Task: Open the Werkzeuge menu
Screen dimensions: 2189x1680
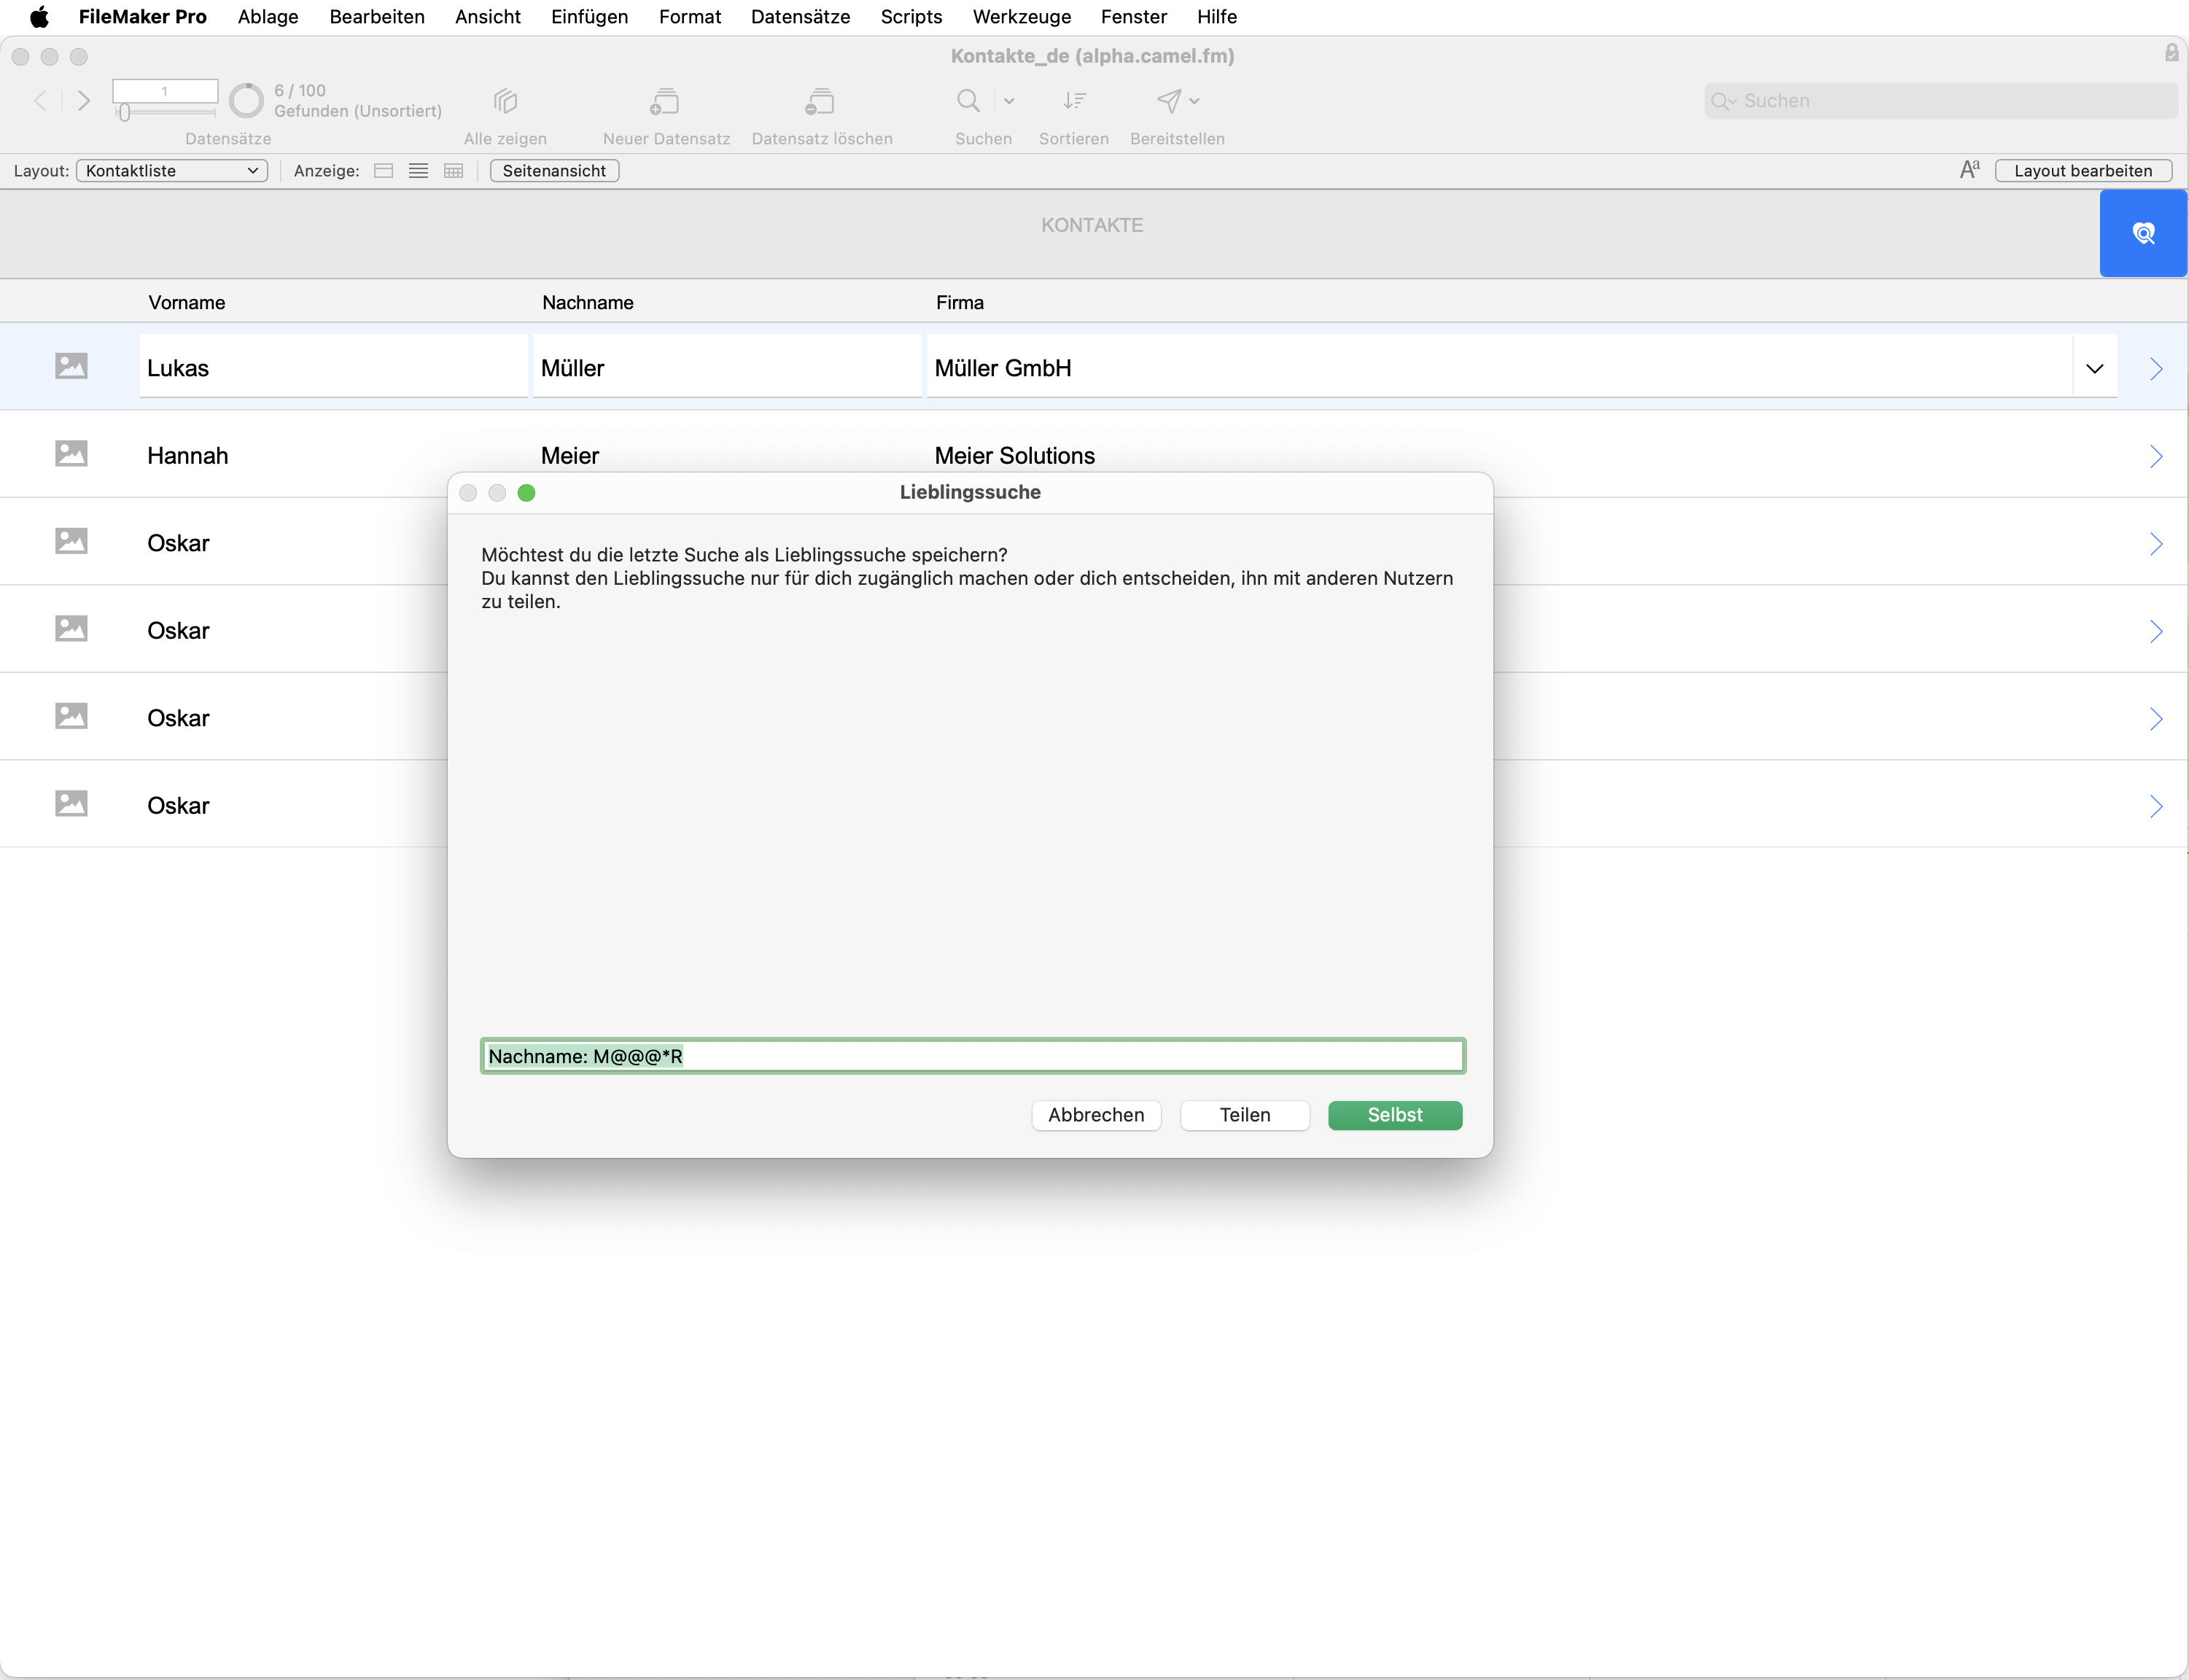Action: click(1022, 17)
